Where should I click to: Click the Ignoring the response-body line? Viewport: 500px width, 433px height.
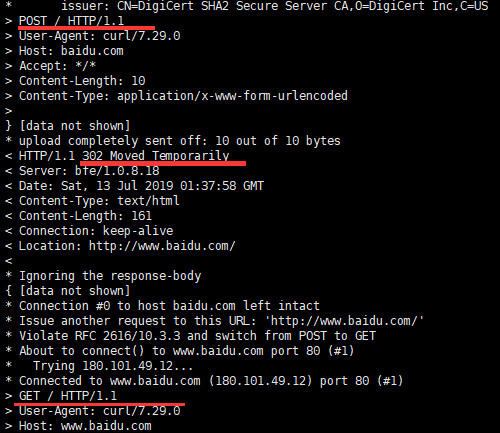tap(110, 276)
